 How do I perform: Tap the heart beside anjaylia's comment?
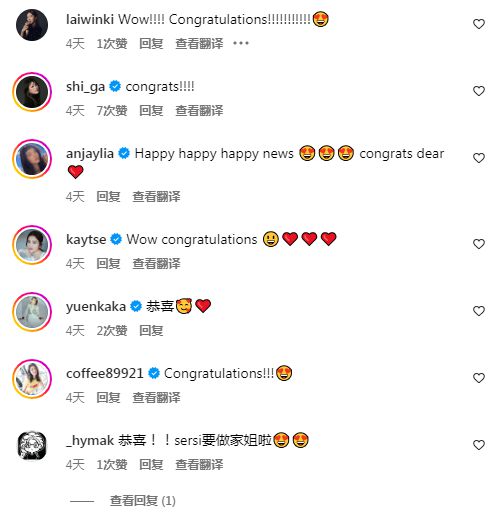(479, 158)
